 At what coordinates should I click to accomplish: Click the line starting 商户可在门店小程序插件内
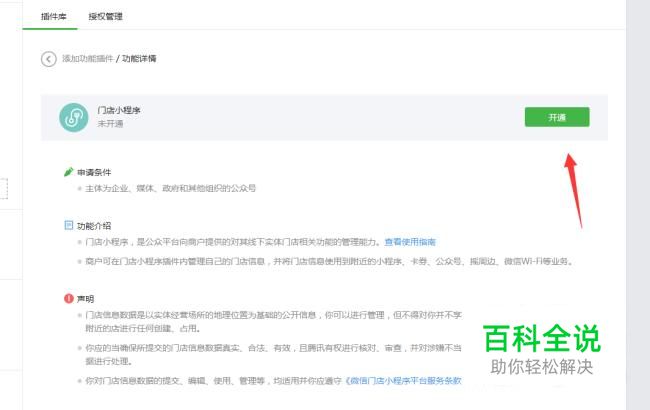coord(330,262)
